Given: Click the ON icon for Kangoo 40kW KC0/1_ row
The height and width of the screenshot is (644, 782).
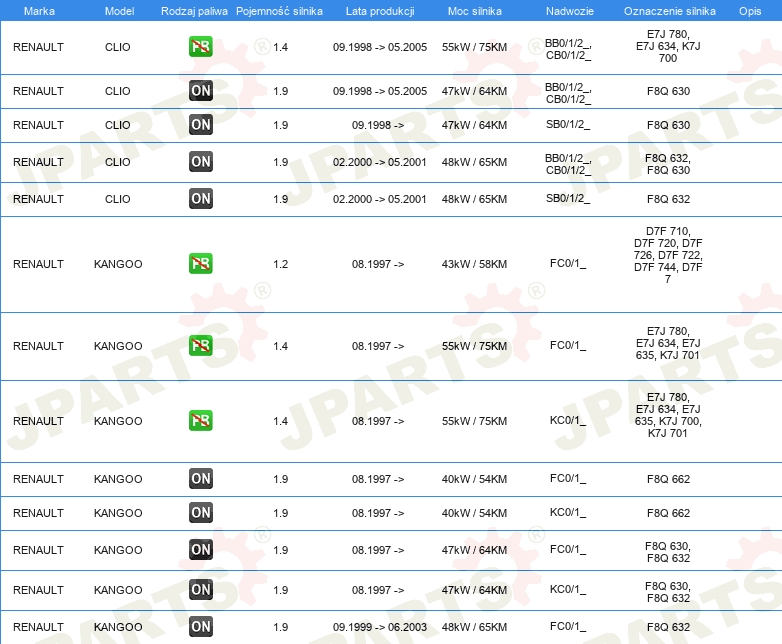Looking at the screenshot, I should (x=200, y=512).
